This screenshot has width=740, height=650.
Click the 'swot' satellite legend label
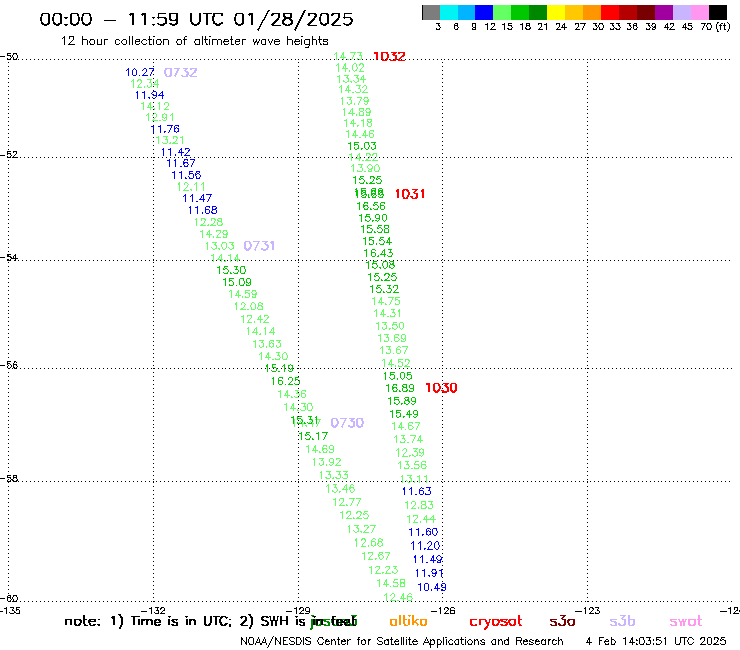point(686,622)
